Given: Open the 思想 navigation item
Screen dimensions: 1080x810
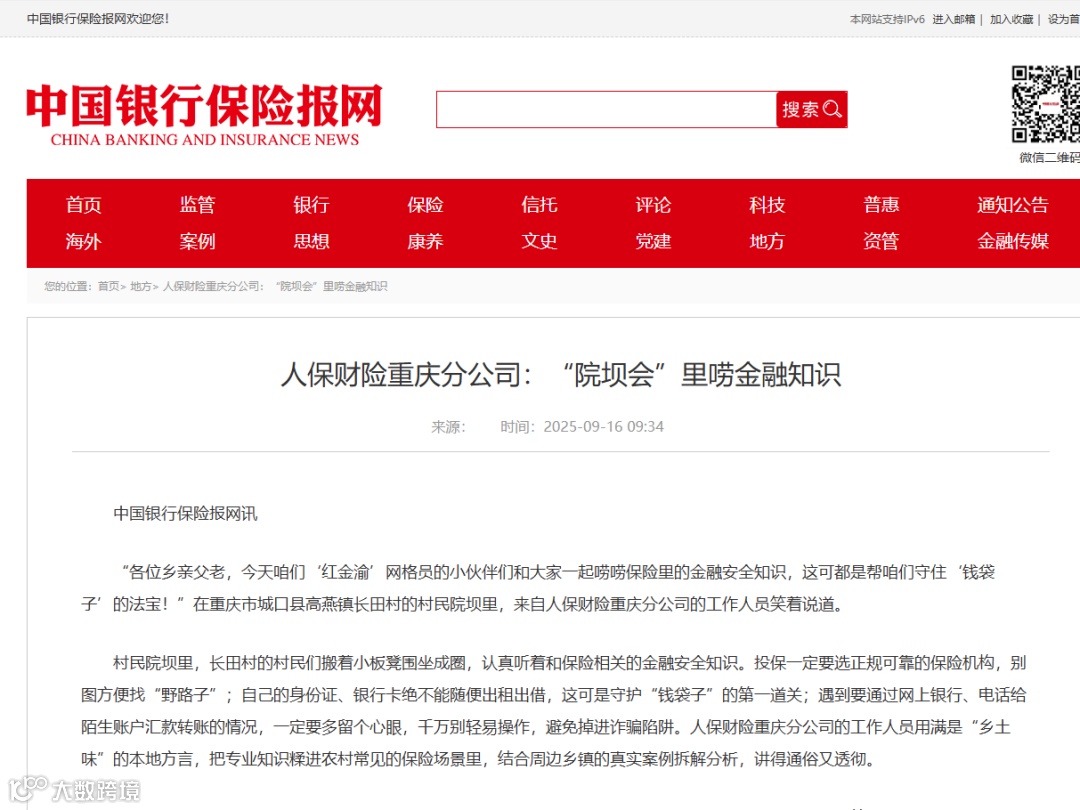Looking at the screenshot, I should 311,241.
